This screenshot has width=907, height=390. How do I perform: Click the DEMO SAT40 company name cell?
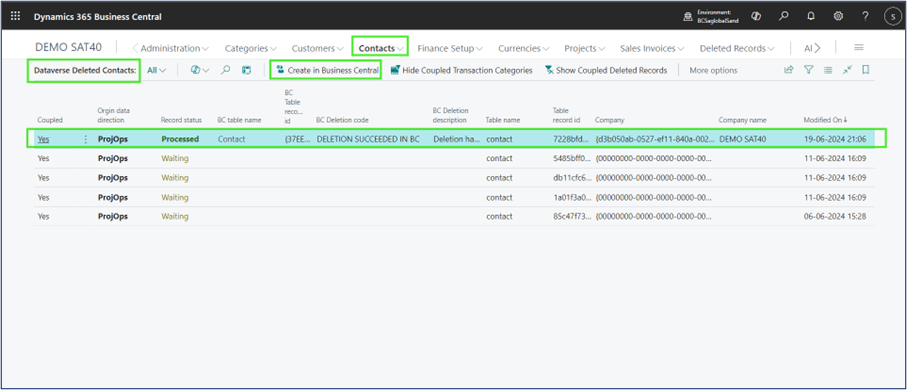click(x=742, y=139)
